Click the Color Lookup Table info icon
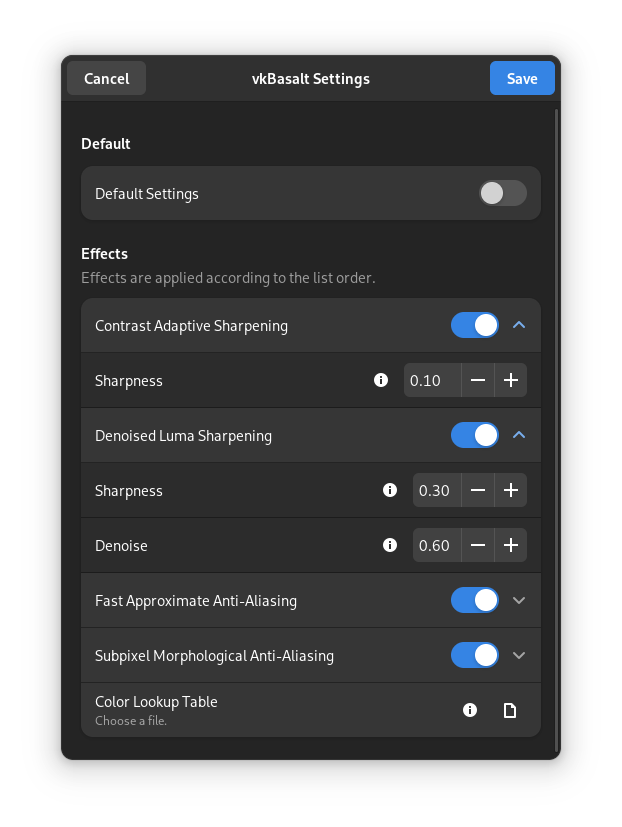This screenshot has width=622, height=827. click(470, 710)
